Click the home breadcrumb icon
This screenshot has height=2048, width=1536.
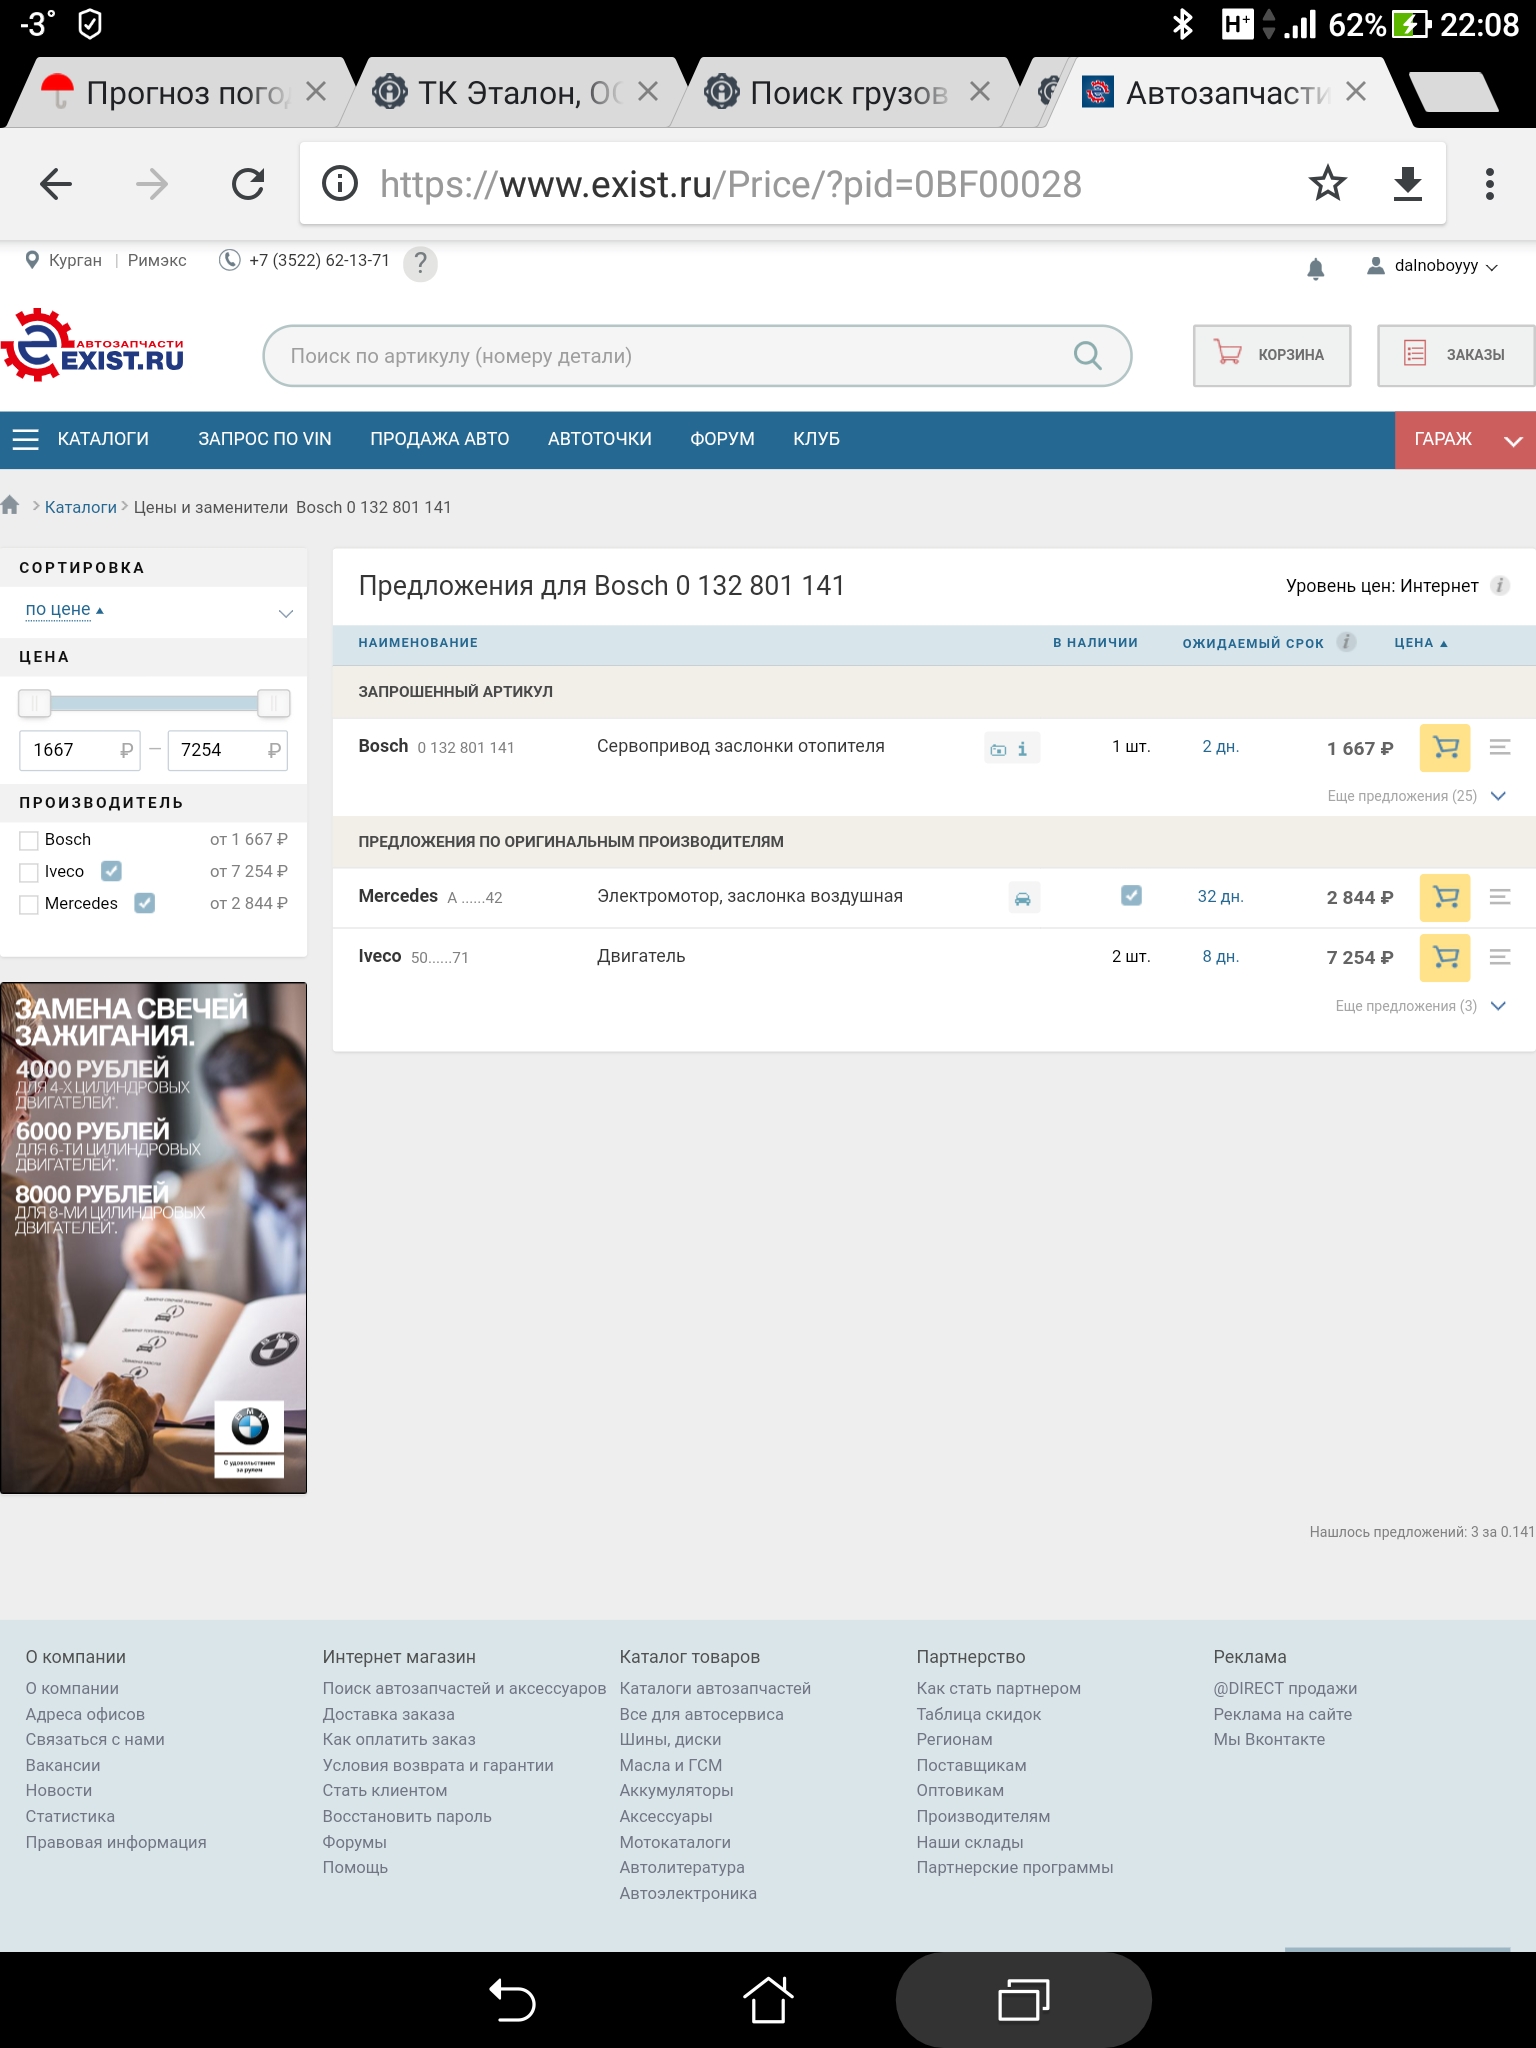tap(11, 505)
